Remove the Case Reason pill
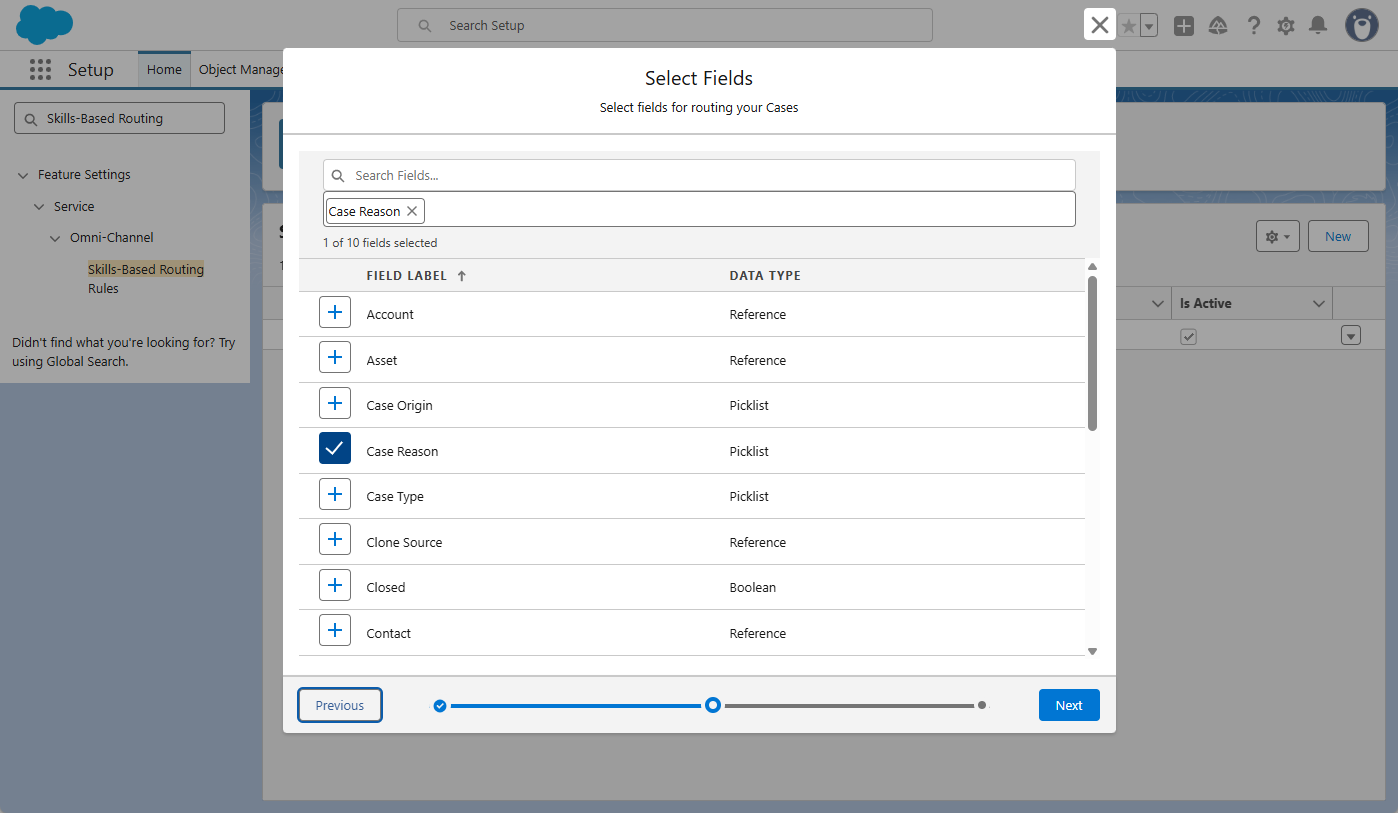The image size is (1398, 813). coord(412,211)
